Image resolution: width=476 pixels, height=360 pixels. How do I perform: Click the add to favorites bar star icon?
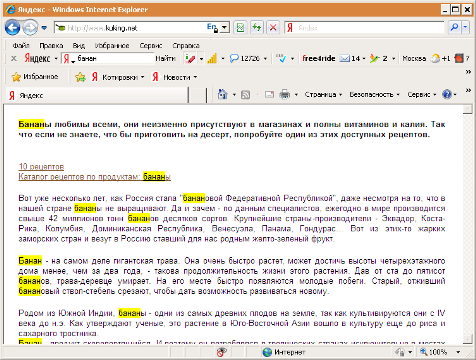click(80, 77)
